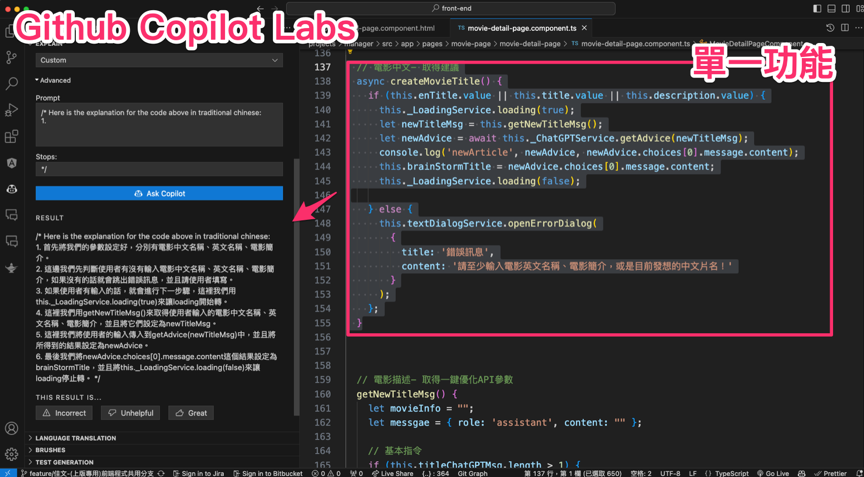Close the movie-detail-page.component.ts tab
The image size is (864, 477).
[x=584, y=28]
